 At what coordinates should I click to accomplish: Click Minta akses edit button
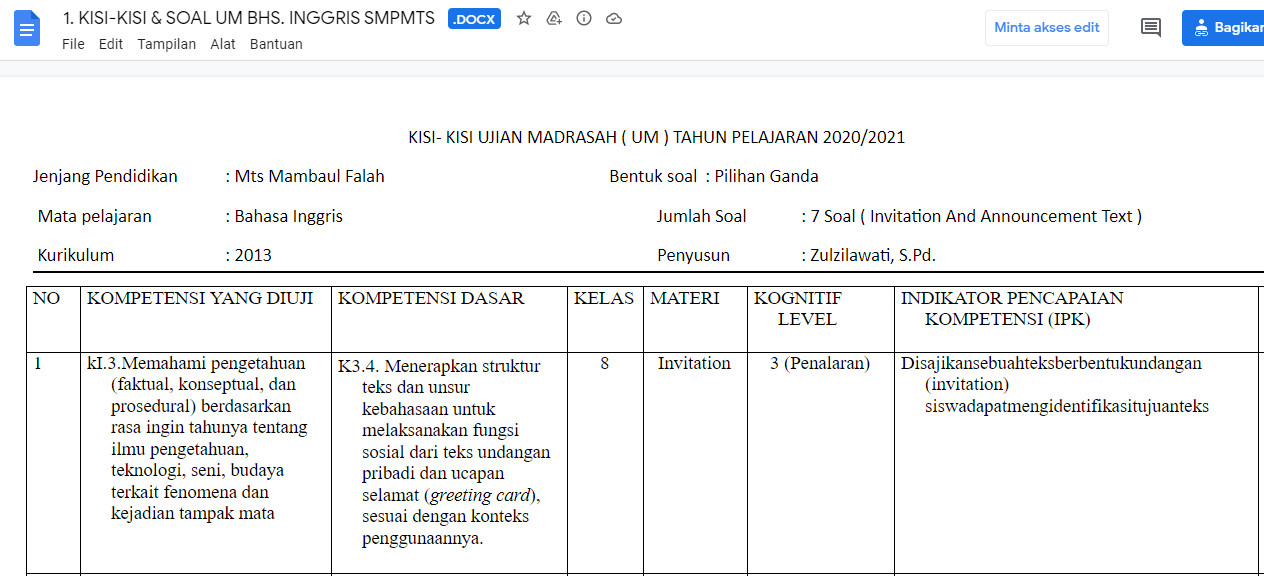click(1047, 28)
